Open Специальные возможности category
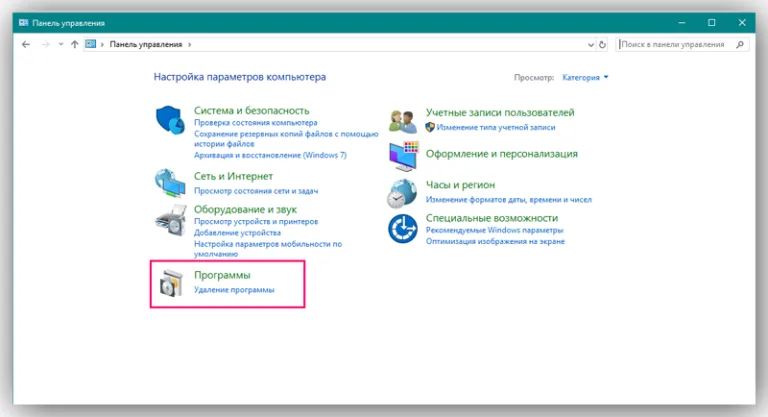This screenshot has width=768, height=417. pyautogui.click(x=491, y=218)
